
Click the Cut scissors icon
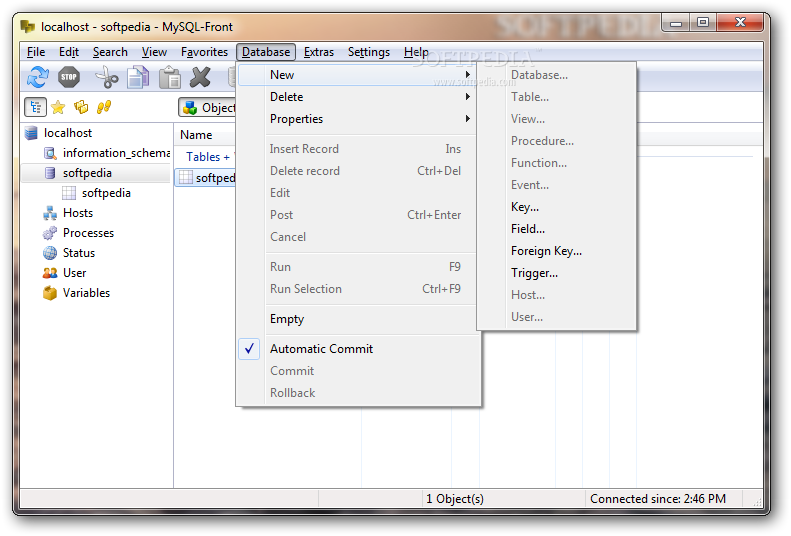(x=106, y=77)
